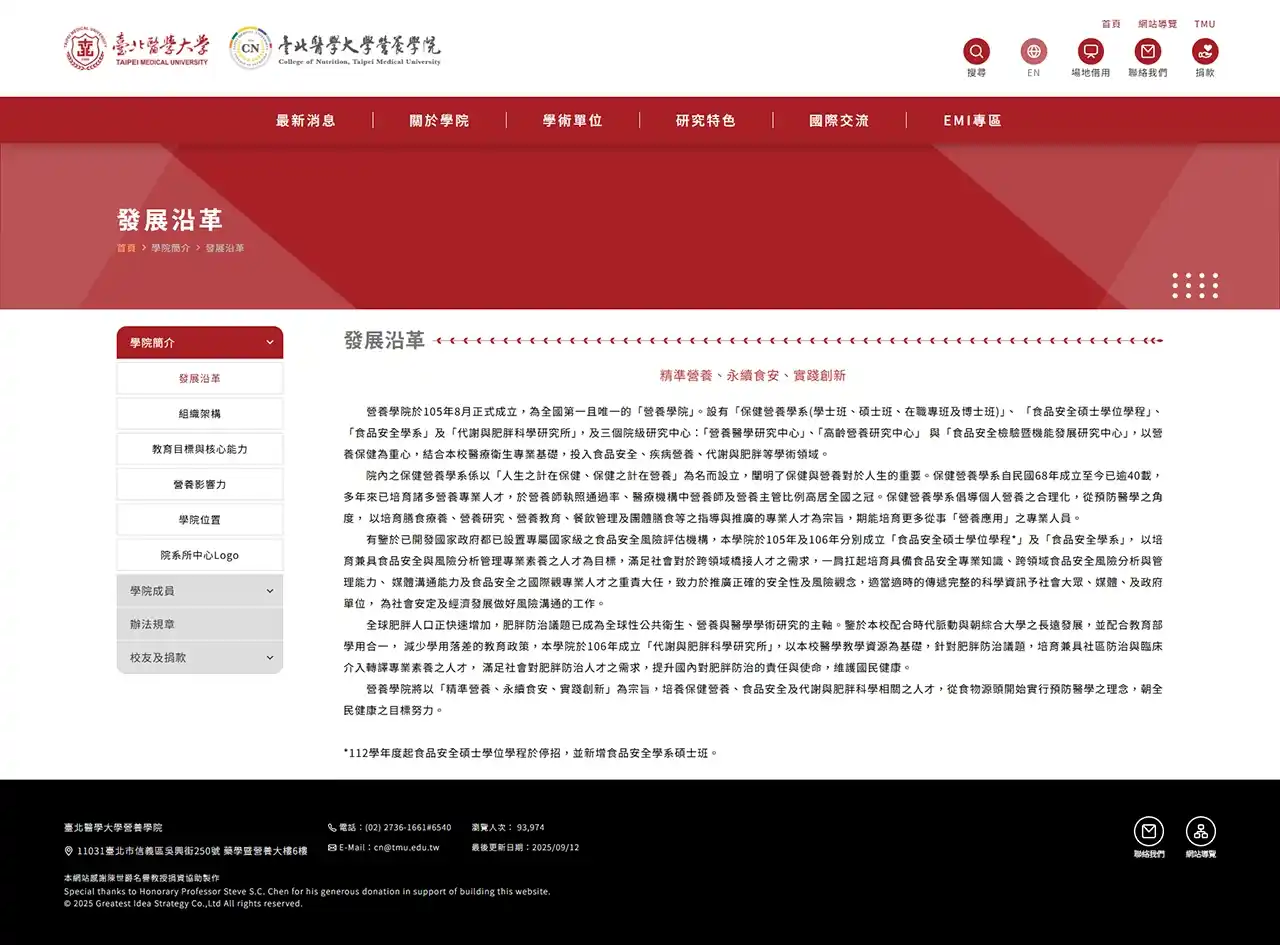The height and width of the screenshot is (945, 1280).
Task: Expand the 學院簡介 sidebar section
Action: tap(199, 342)
